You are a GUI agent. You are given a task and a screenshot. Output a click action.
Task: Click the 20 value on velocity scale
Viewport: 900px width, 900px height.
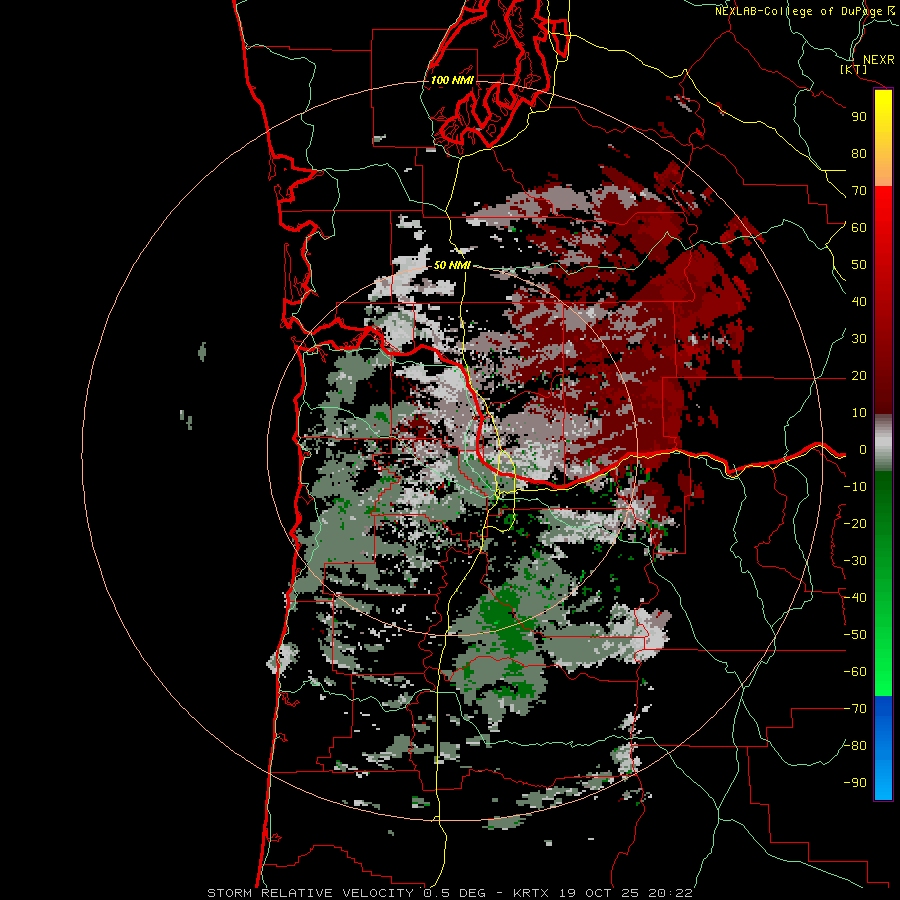tap(859, 376)
